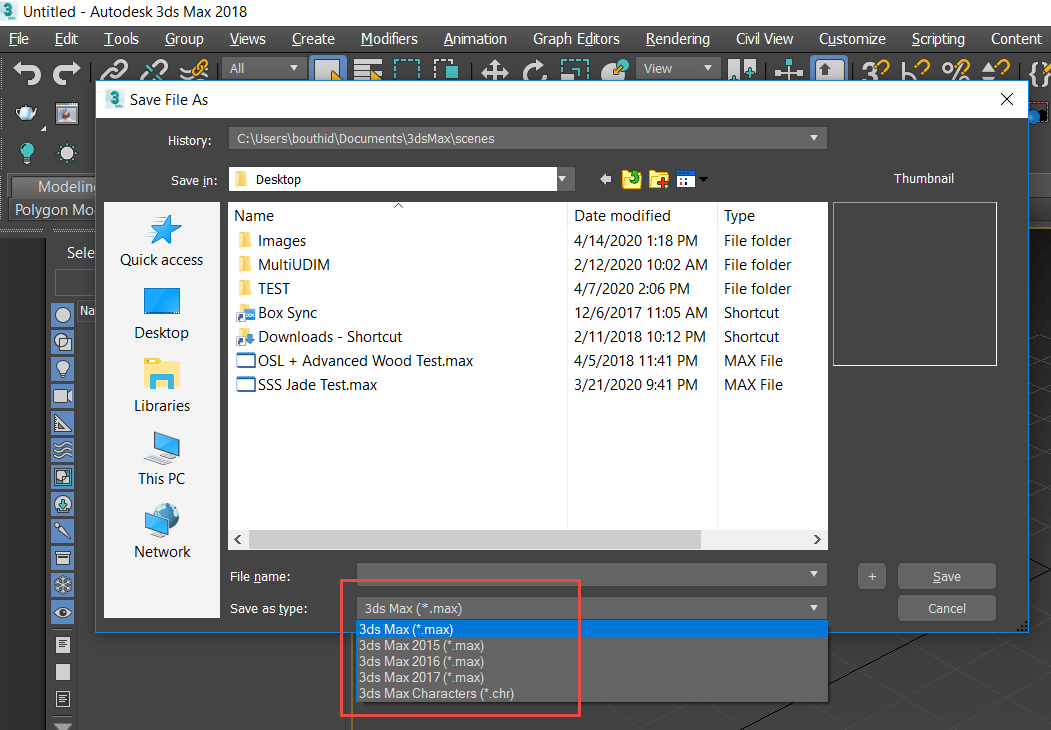Choose 3ds Max 2016 (*.max) file type
Viewport: 1051px width, 730px height.
421,661
